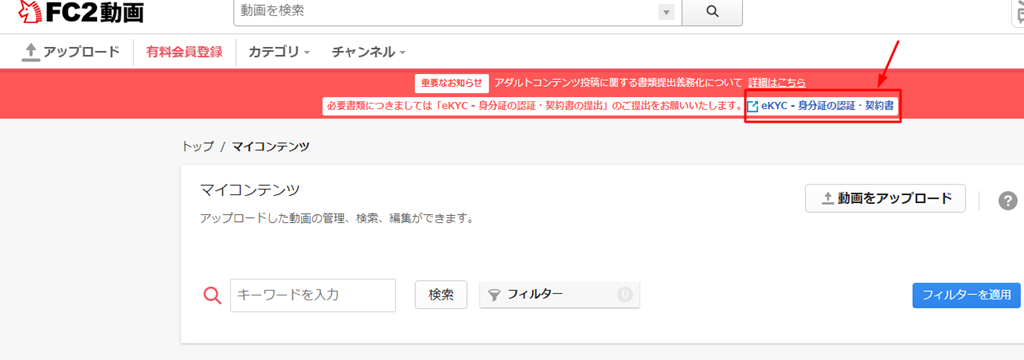Click the マイコンテンツ panel heading
1024x360 pixels.
pos(249,190)
